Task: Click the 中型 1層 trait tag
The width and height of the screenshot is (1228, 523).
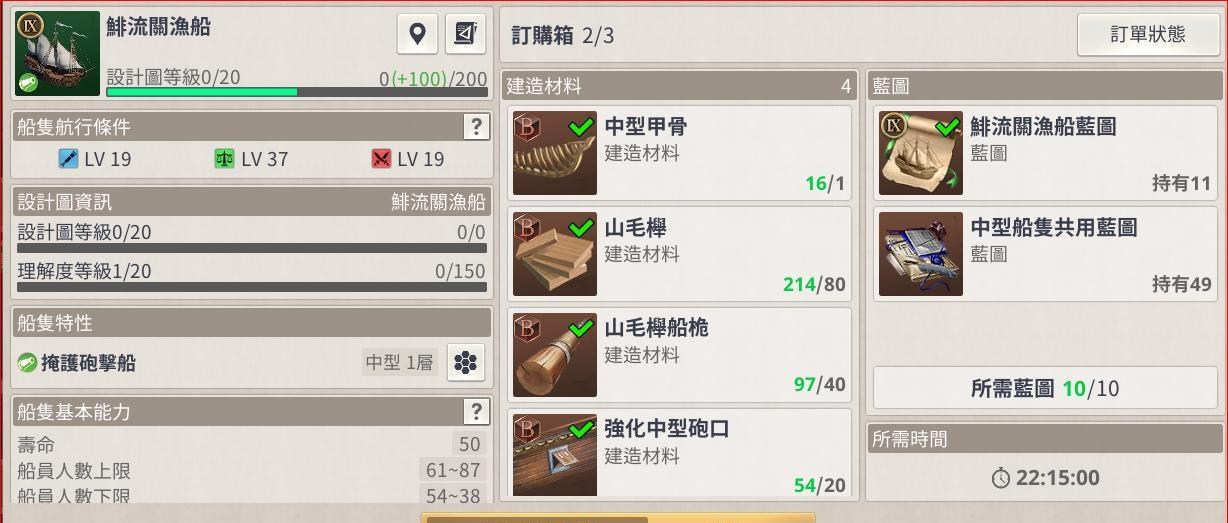Action: pos(399,363)
